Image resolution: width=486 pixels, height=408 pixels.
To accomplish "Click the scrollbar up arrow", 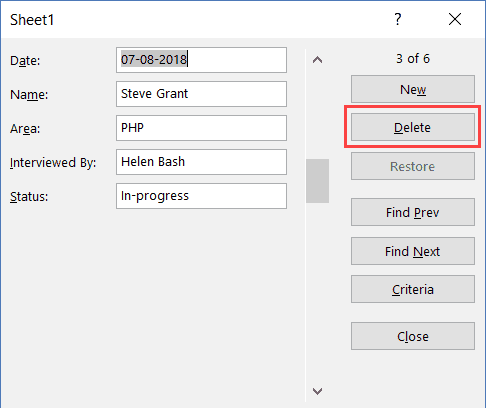I will (x=317, y=60).
